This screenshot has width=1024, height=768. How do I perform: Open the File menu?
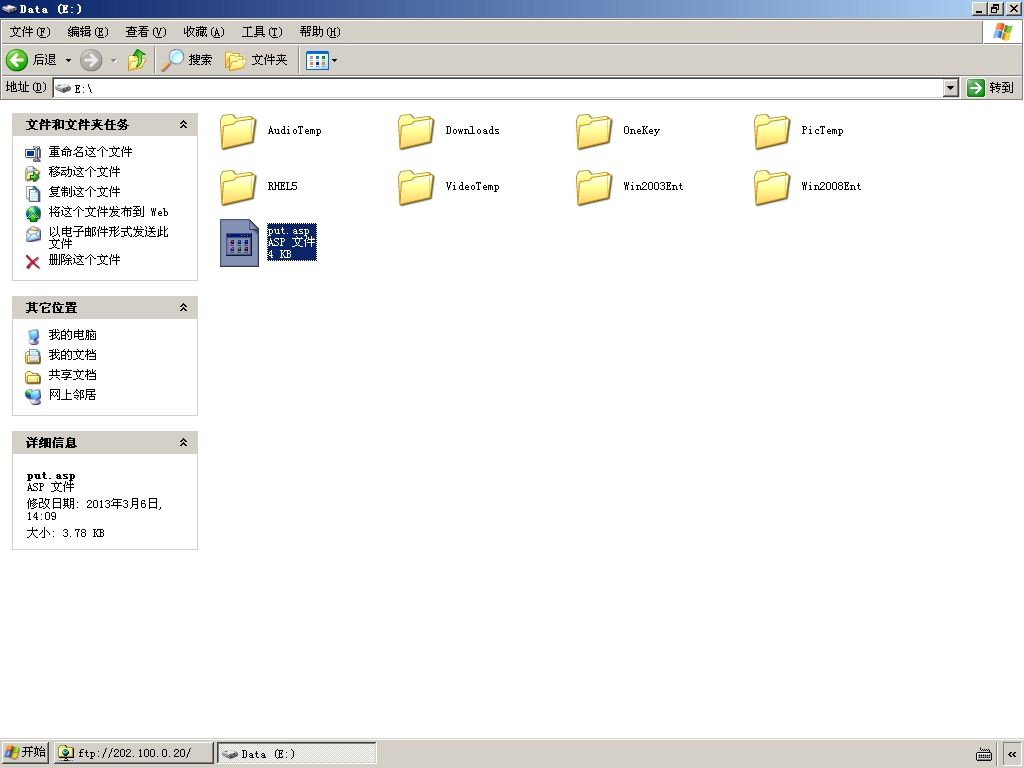(29, 31)
